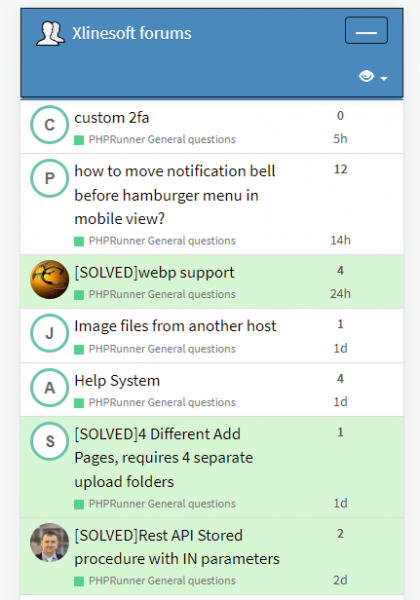The height and width of the screenshot is (600, 420).
Task: Click the C avatar icon for custom 2fa
Action: [x=49, y=125]
